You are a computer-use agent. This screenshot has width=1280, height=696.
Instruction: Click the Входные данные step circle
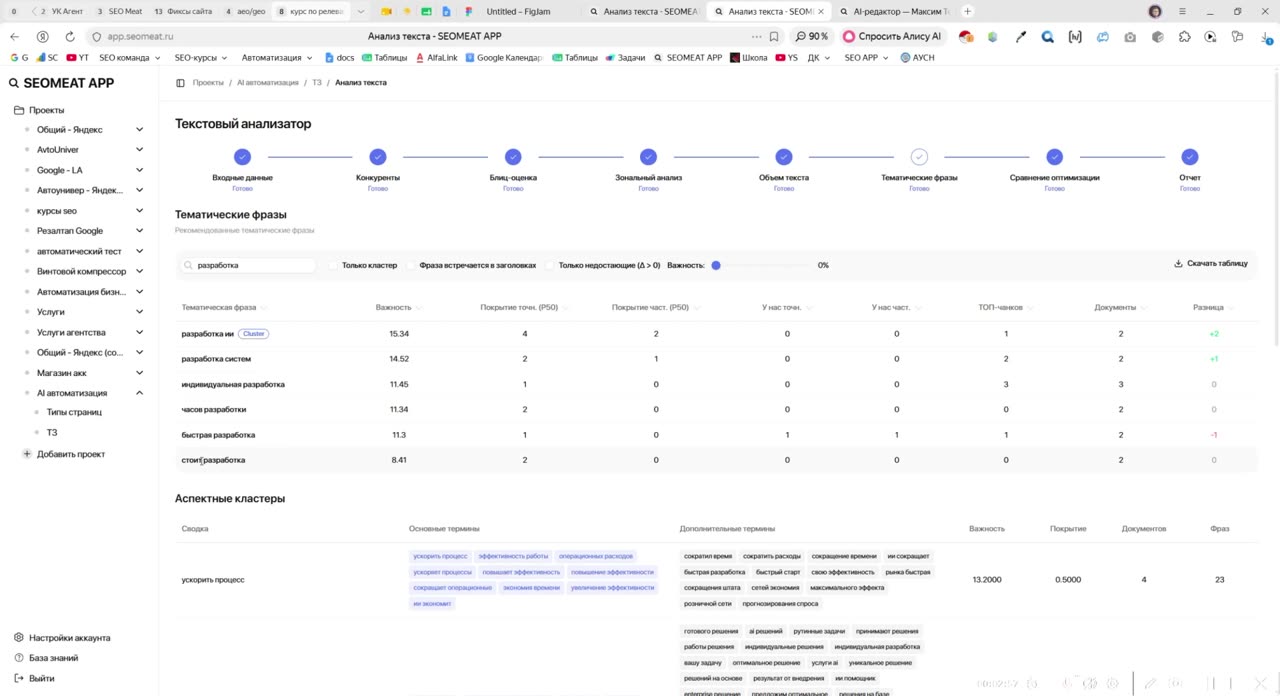(x=242, y=157)
